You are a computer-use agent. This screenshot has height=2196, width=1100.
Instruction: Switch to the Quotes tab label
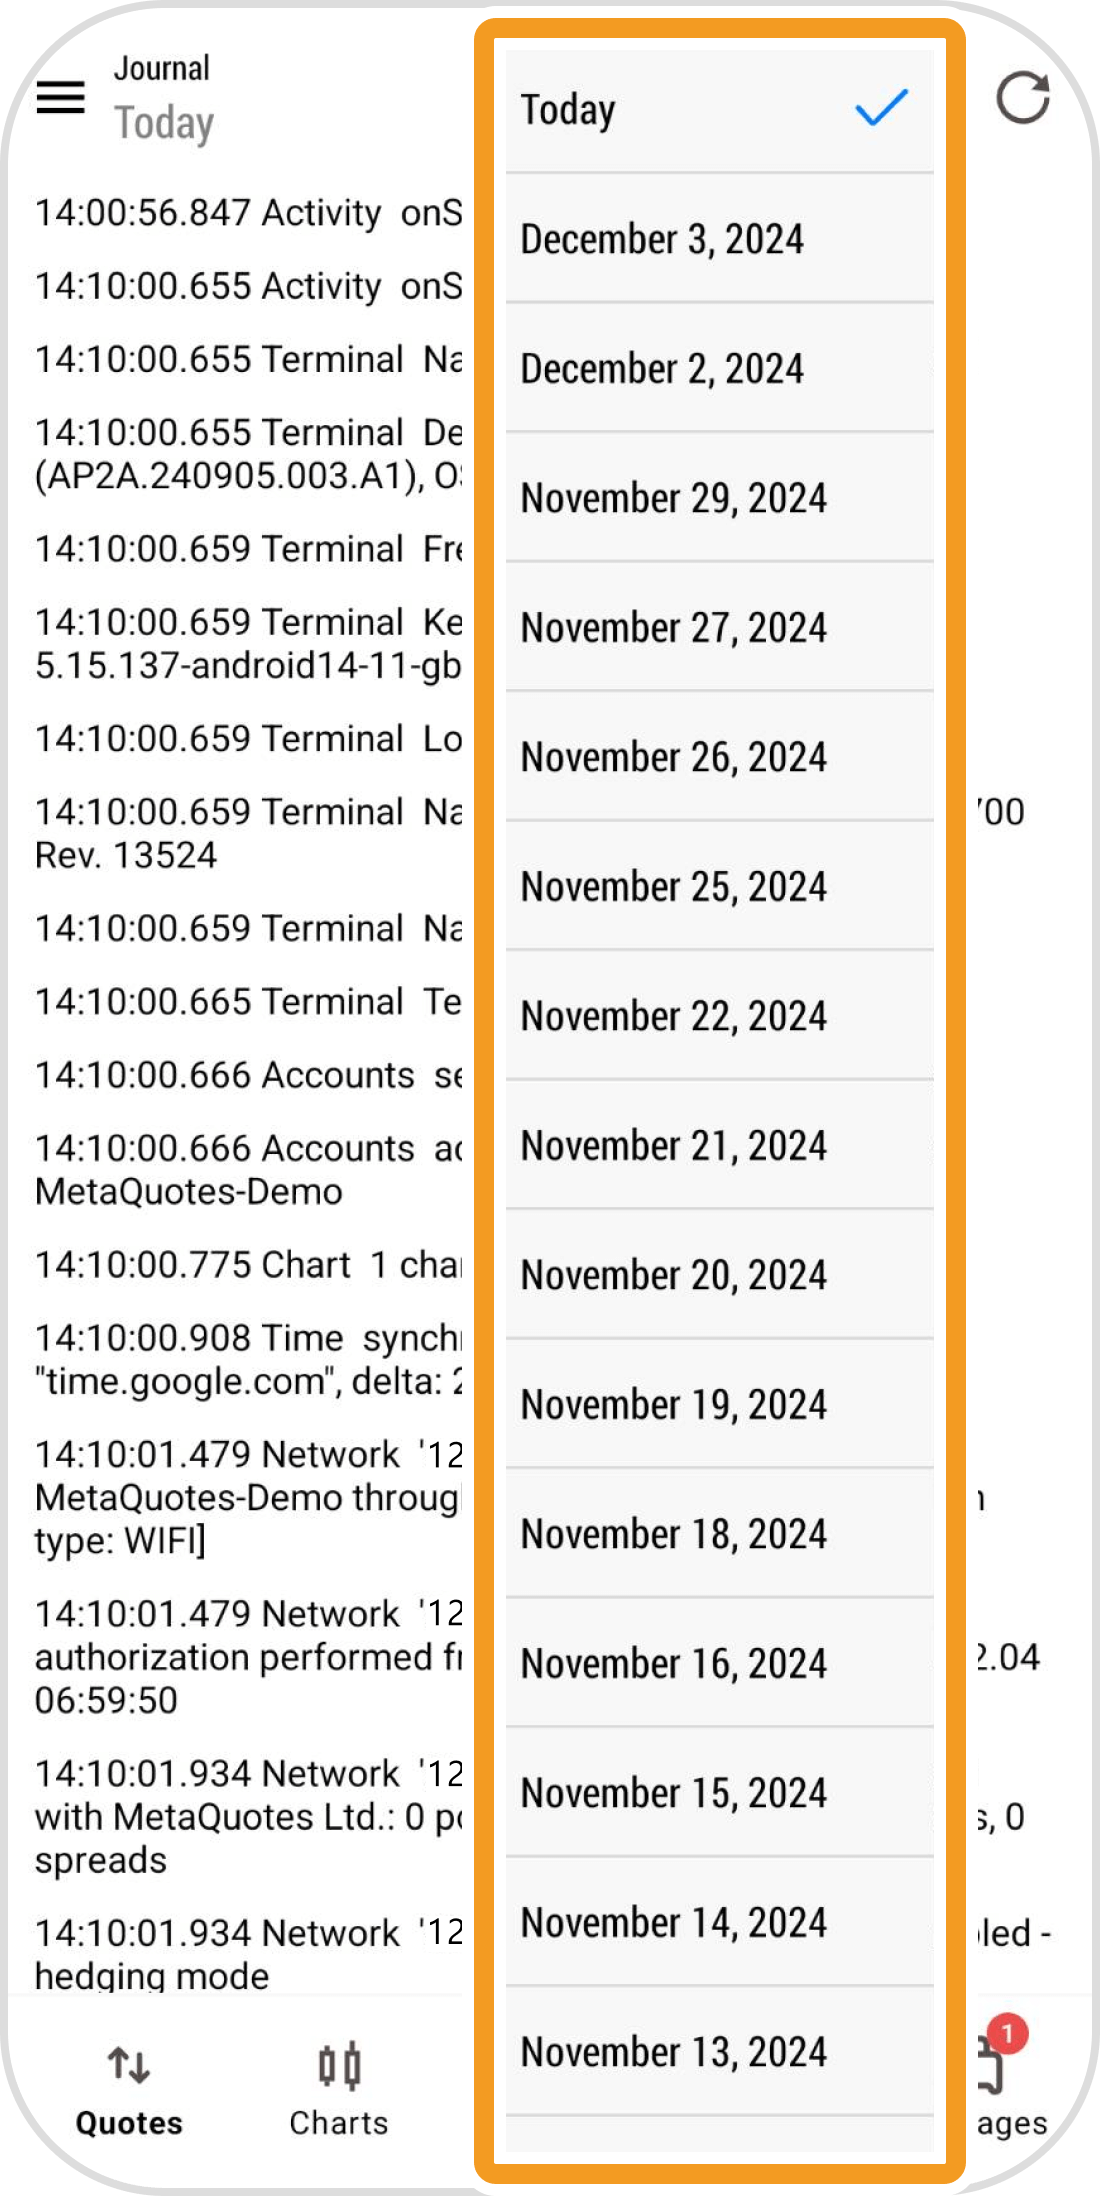click(x=129, y=2122)
